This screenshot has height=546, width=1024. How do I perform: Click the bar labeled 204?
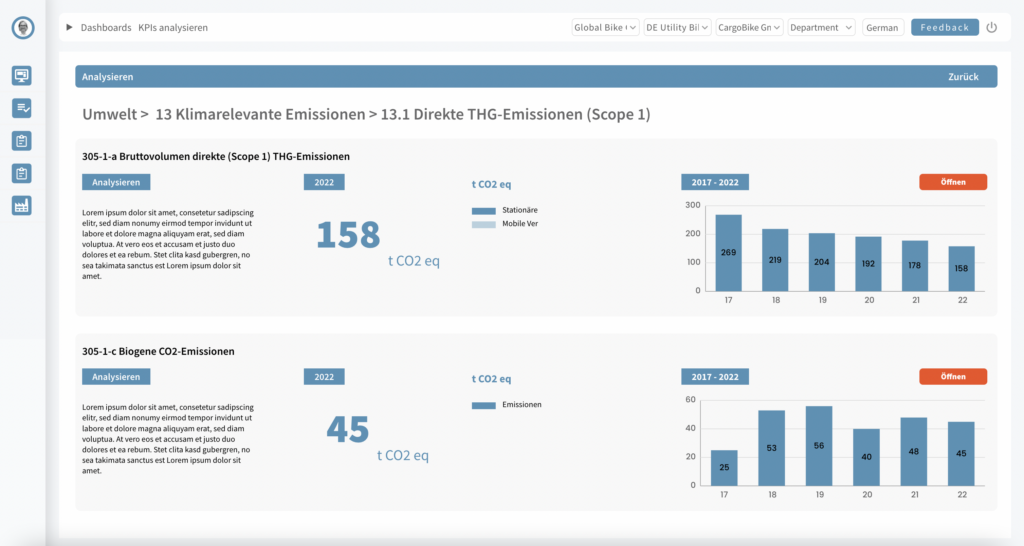(822, 262)
